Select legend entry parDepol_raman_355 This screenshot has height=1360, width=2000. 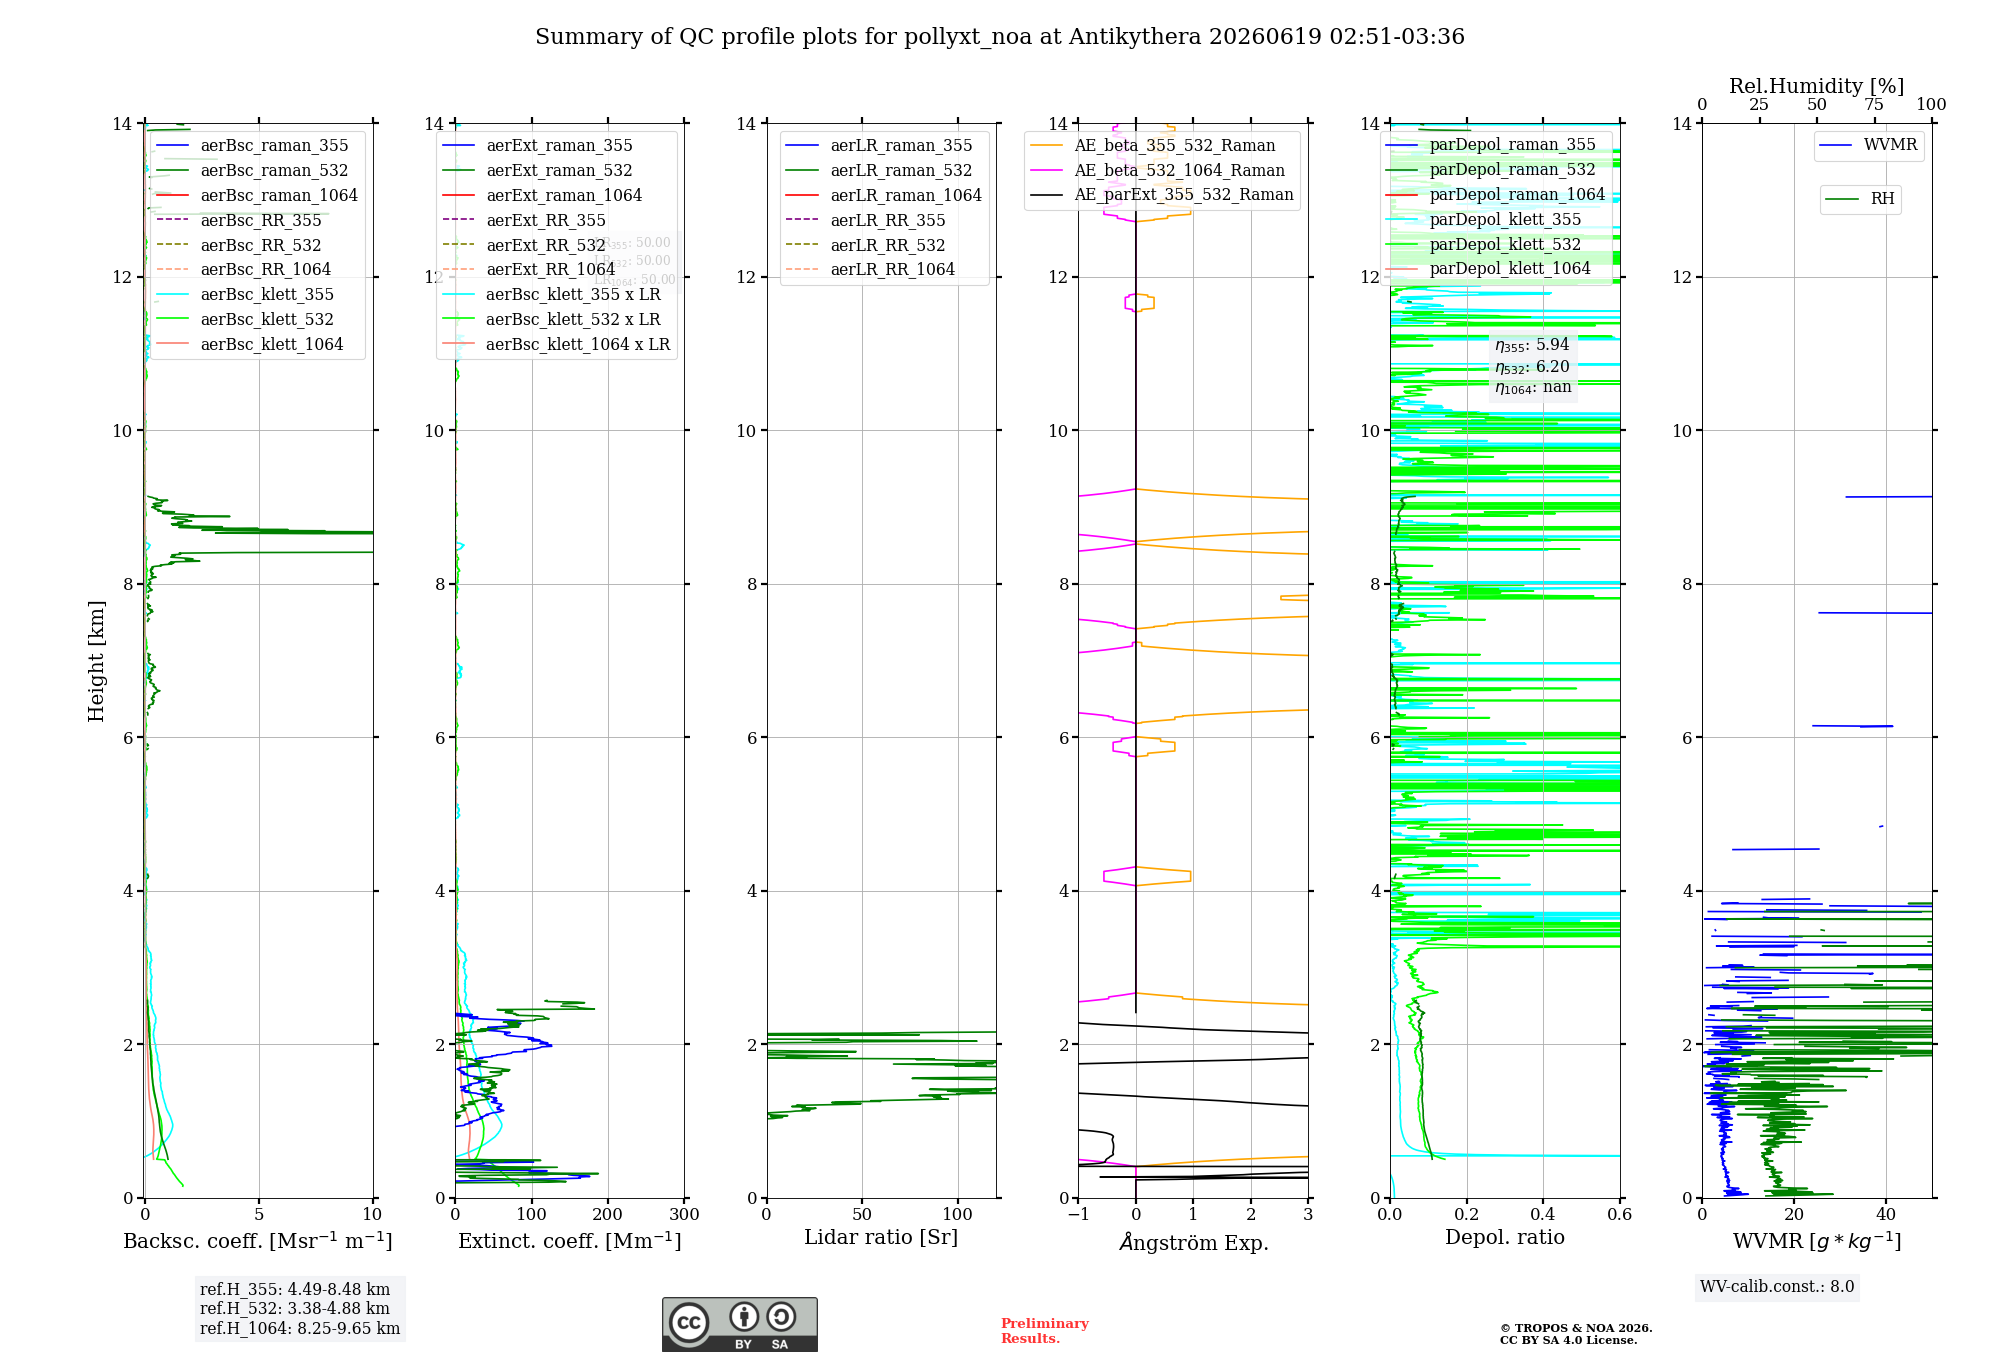click(1491, 145)
